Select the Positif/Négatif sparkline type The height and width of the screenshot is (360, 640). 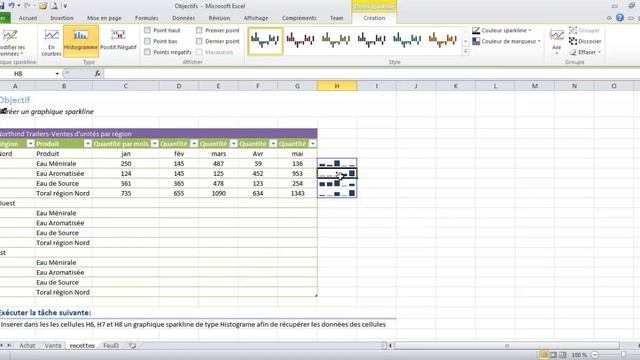pos(118,41)
